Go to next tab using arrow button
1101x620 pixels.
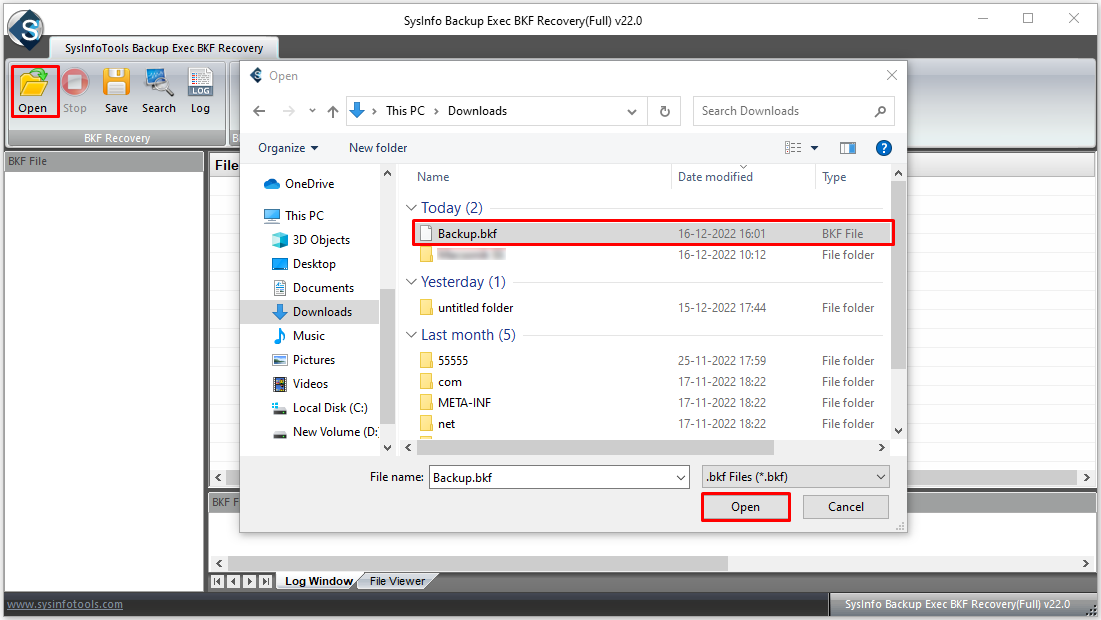249,581
